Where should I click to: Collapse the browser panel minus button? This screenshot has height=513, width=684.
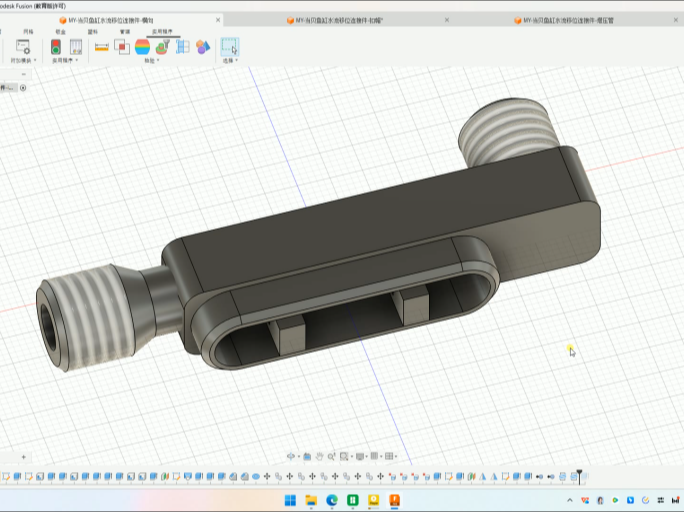tap(24, 74)
